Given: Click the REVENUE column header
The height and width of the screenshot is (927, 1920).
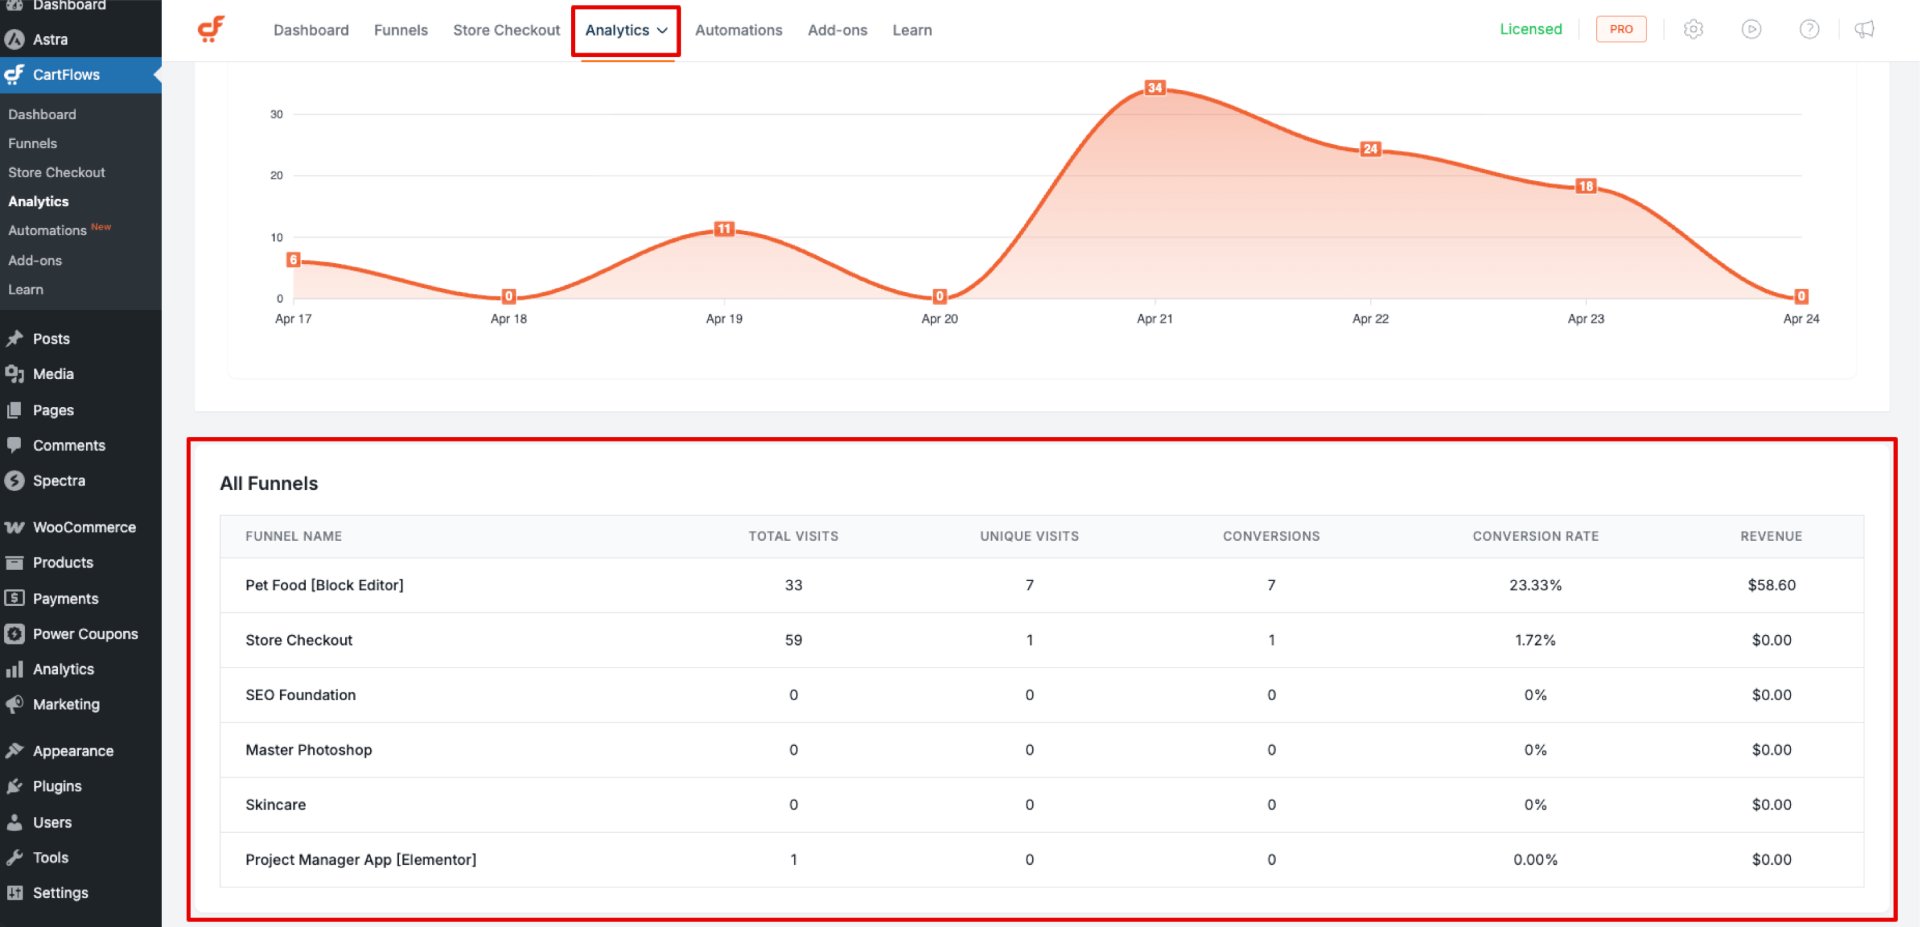Looking at the screenshot, I should coord(1771,536).
